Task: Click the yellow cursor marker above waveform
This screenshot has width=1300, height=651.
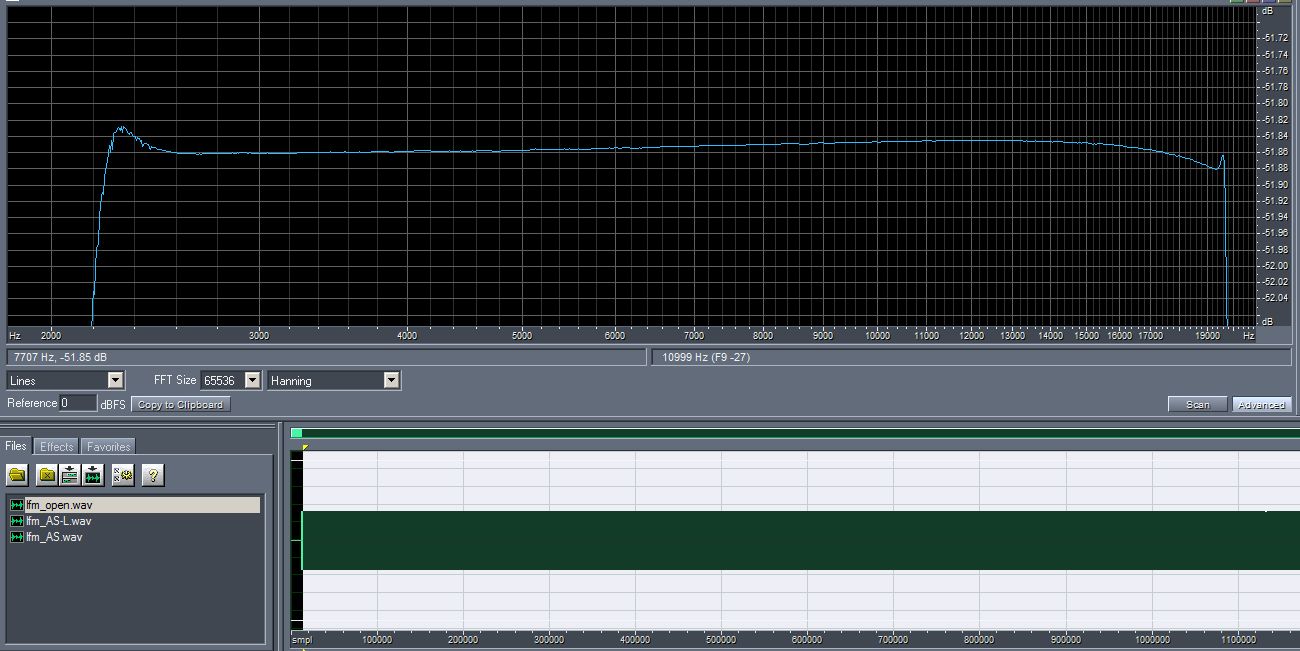Action: [x=305, y=446]
